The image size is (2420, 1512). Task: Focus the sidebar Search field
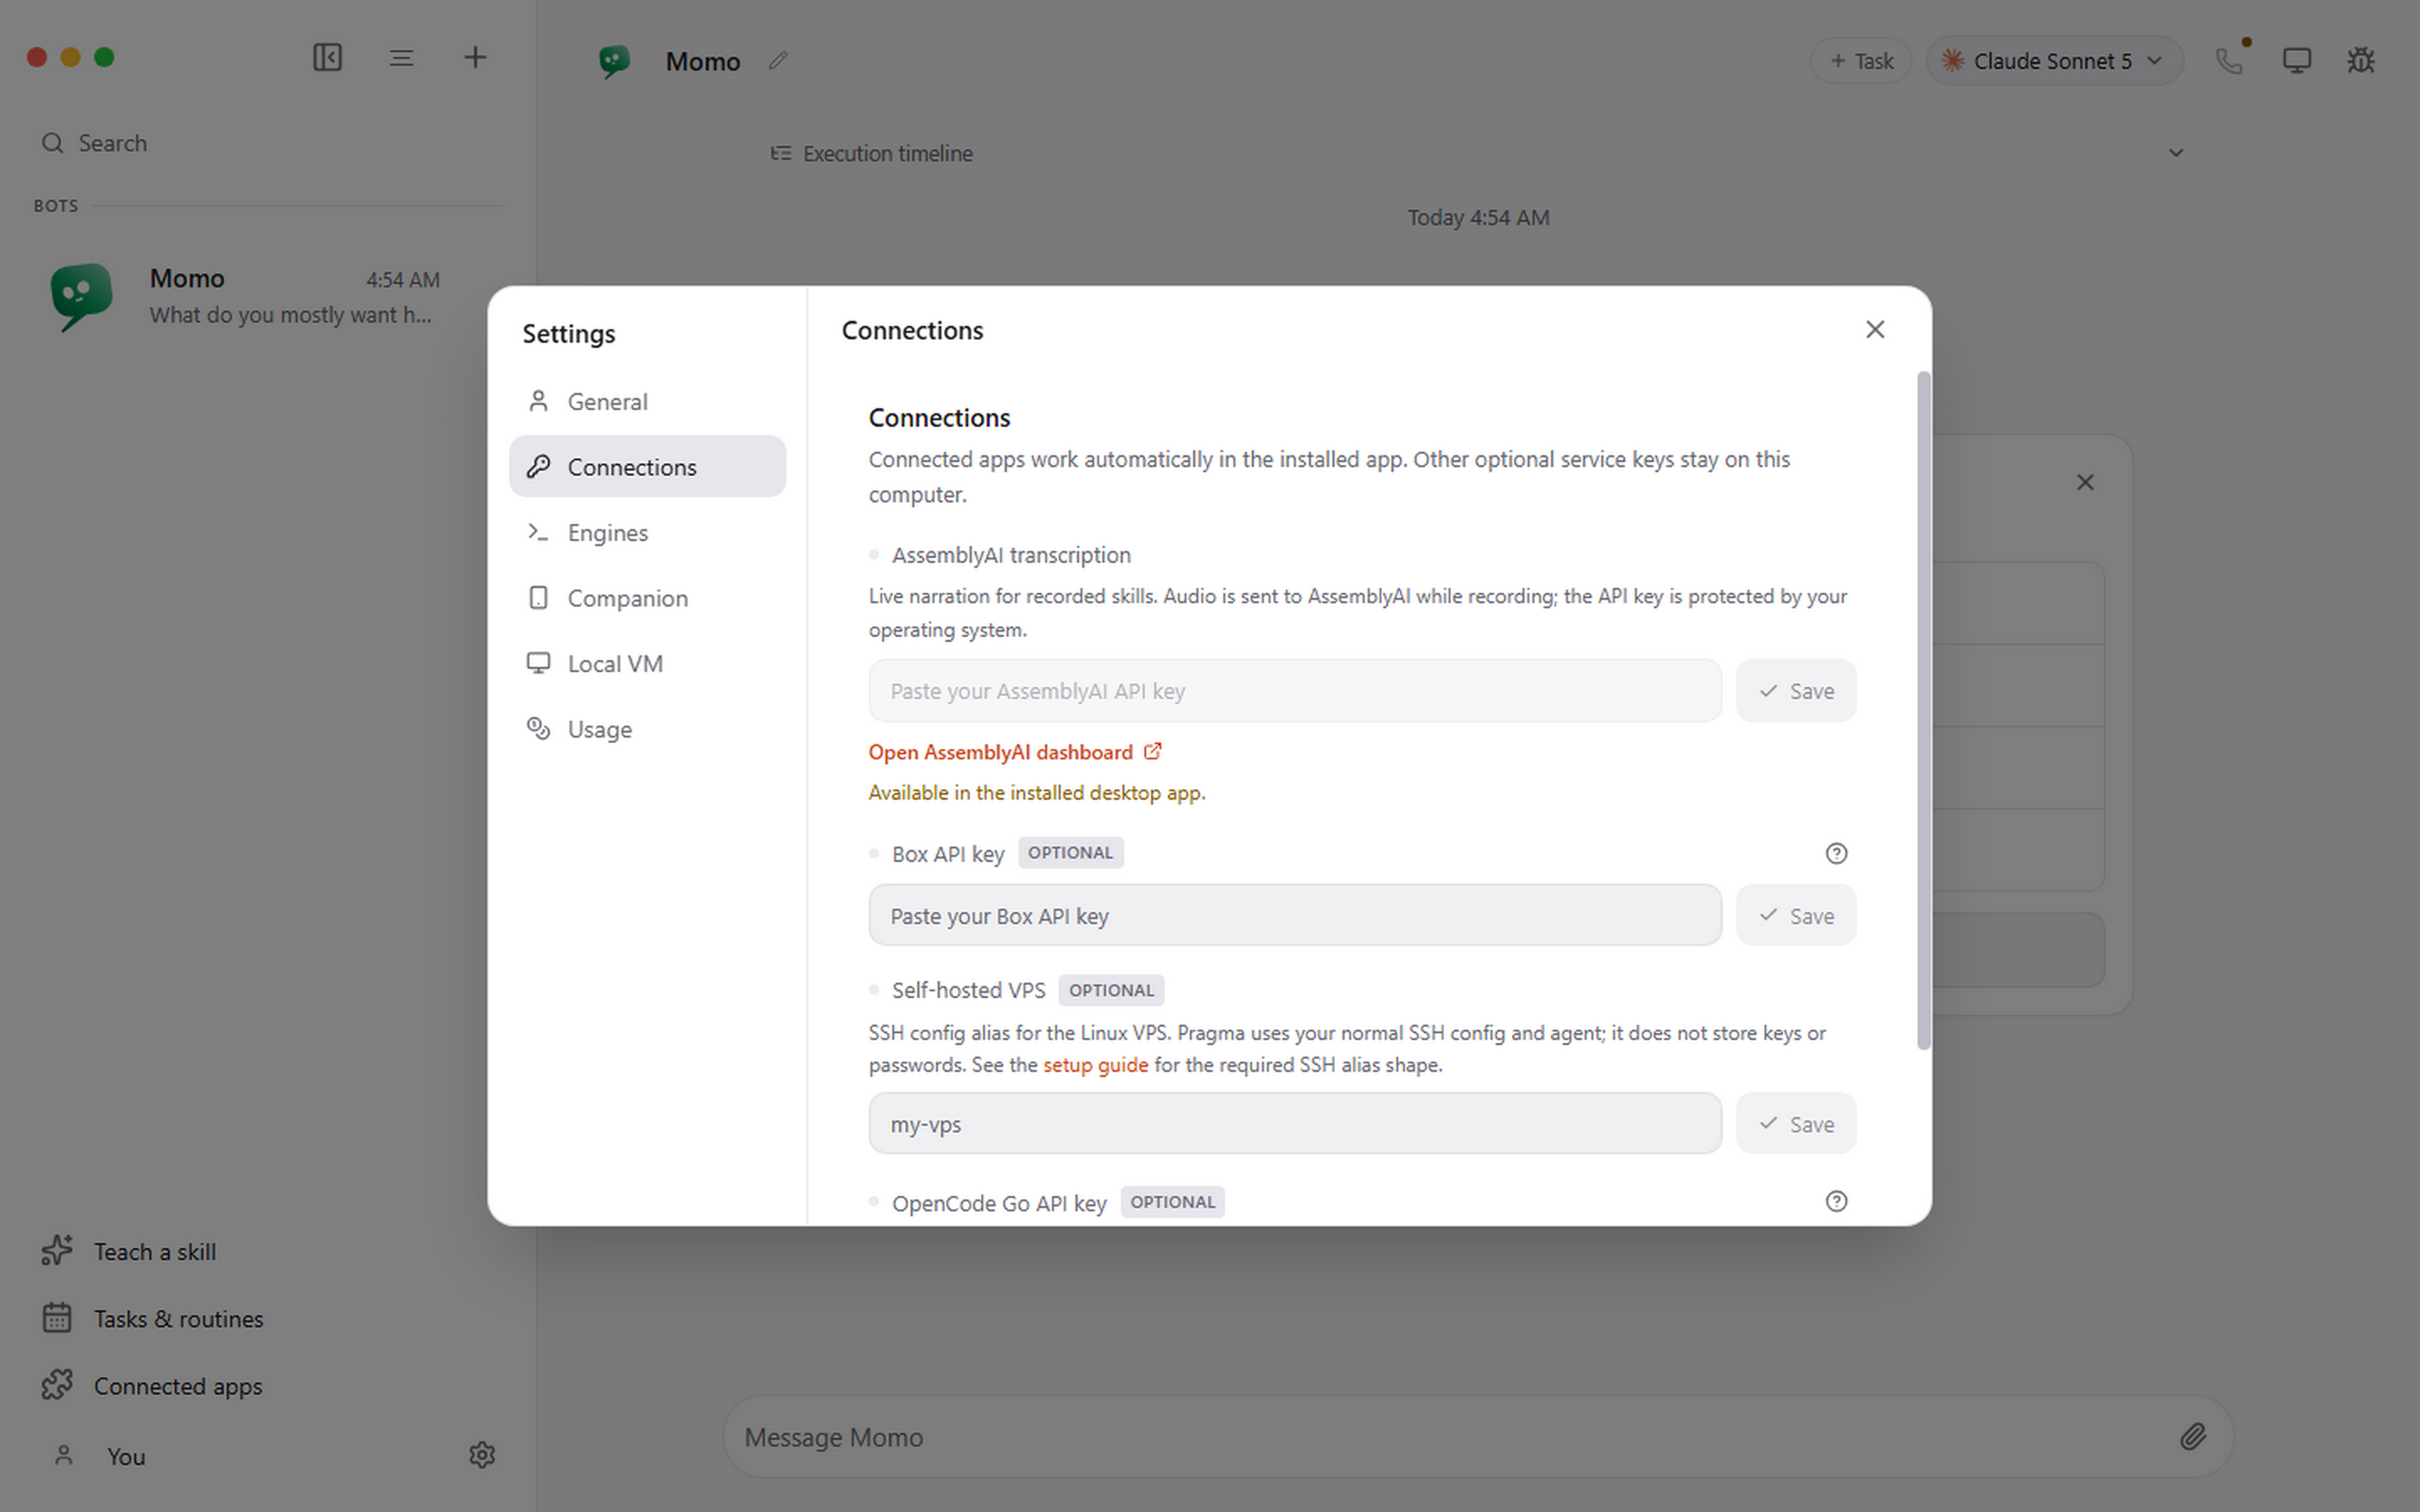tap(268, 143)
